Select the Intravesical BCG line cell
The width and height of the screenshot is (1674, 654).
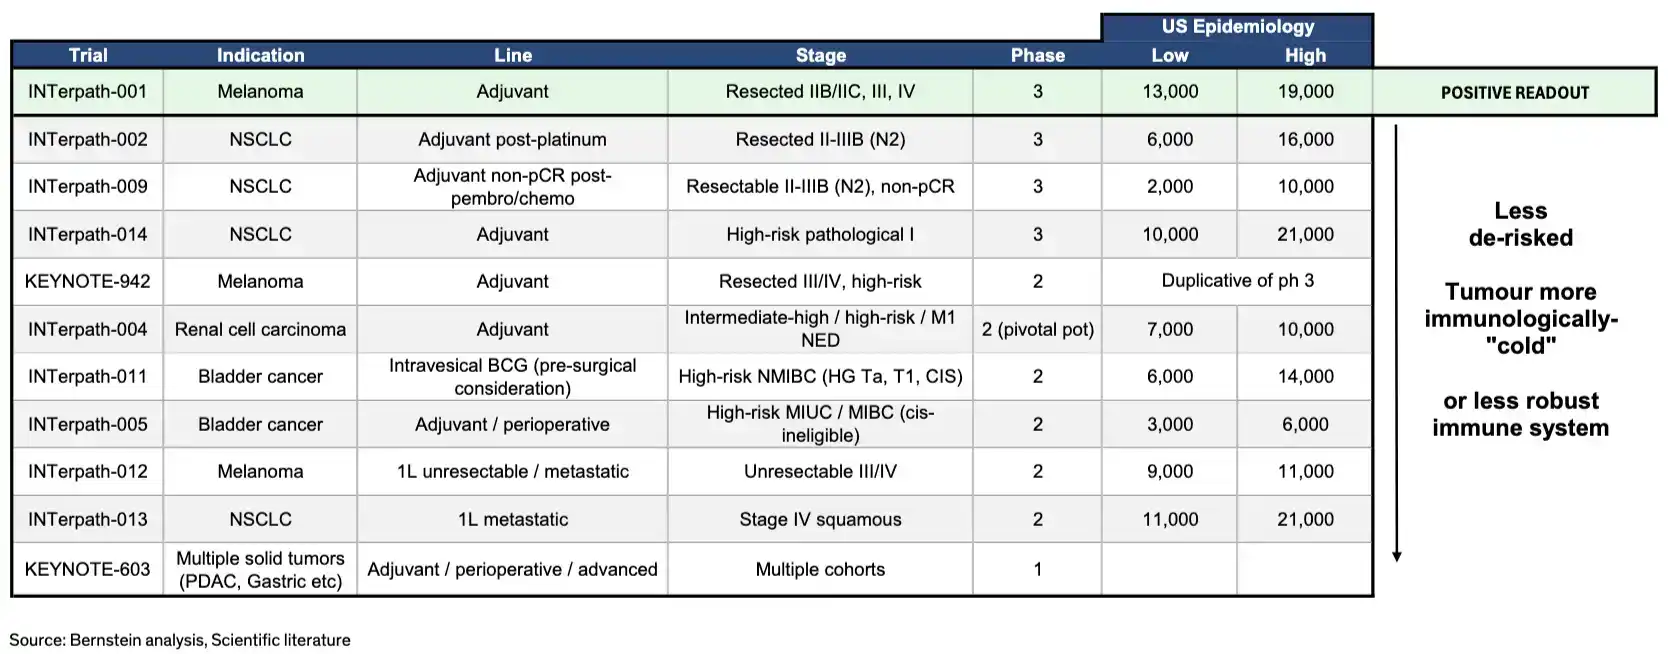(x=512, y=377)
